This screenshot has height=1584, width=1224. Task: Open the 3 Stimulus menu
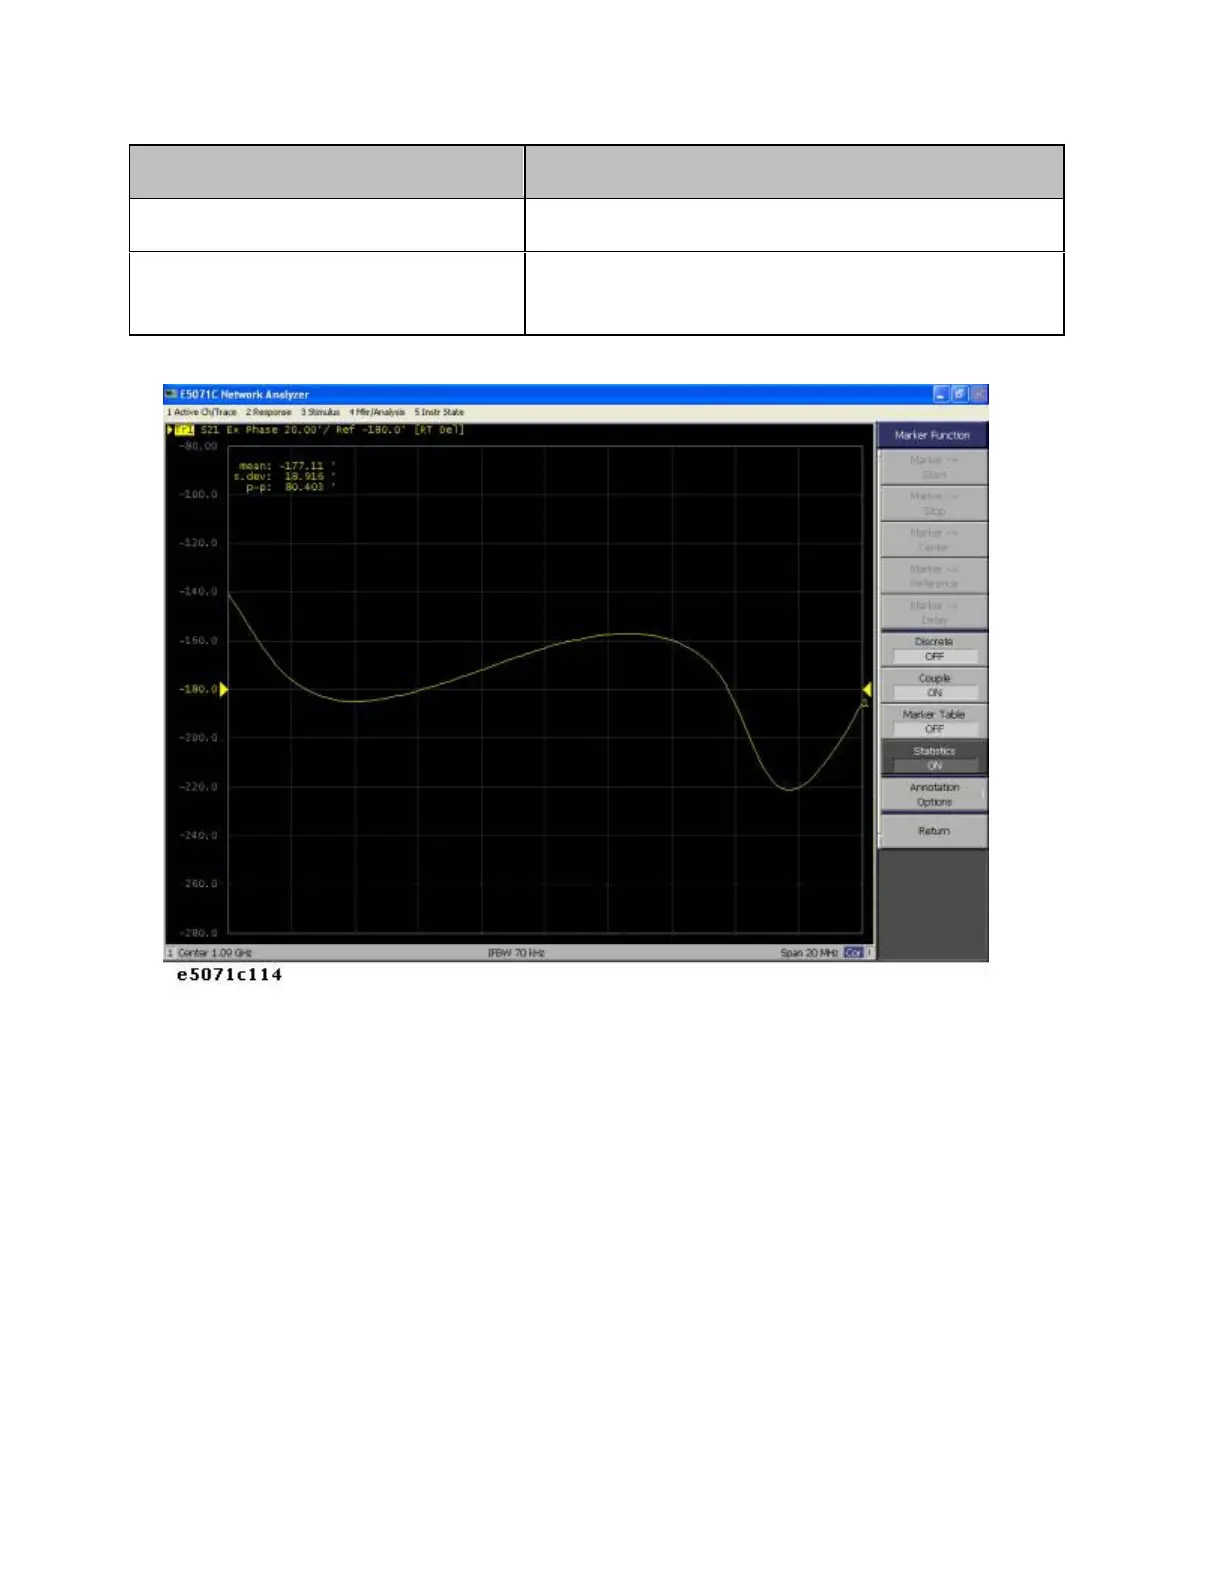pyautogui.click(x=320, y=412)
